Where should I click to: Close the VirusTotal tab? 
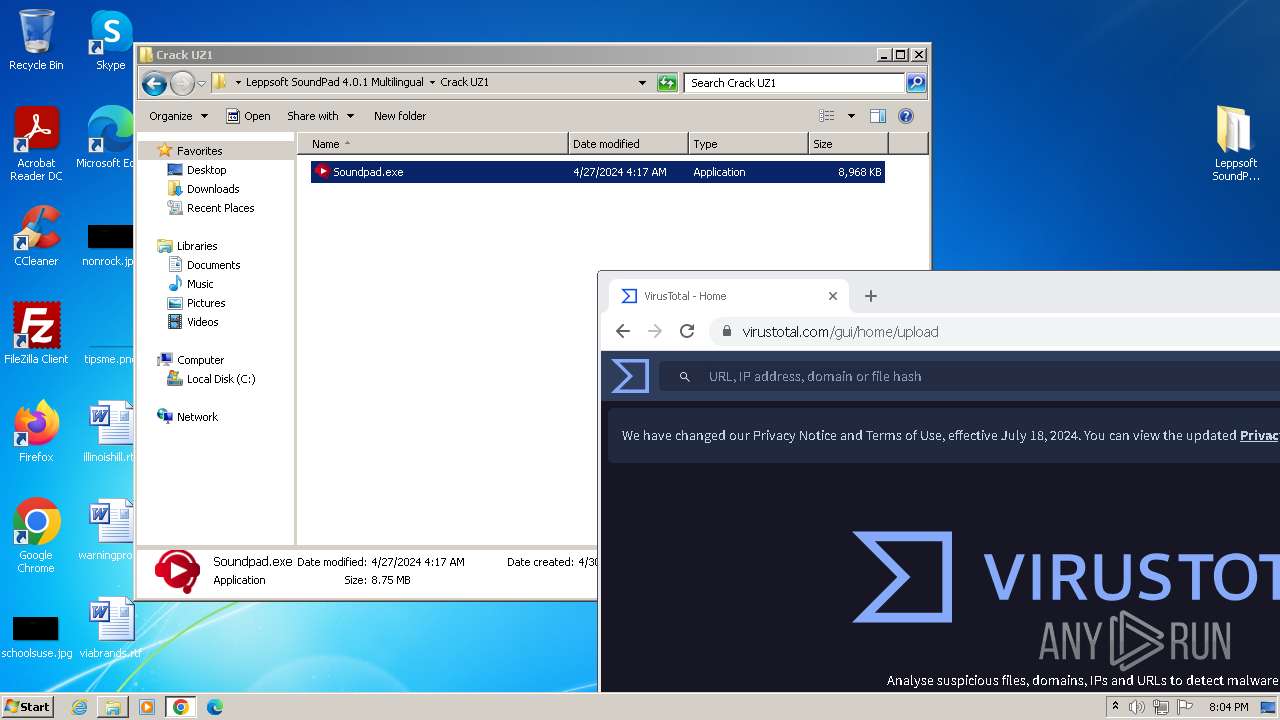(833, 296)
